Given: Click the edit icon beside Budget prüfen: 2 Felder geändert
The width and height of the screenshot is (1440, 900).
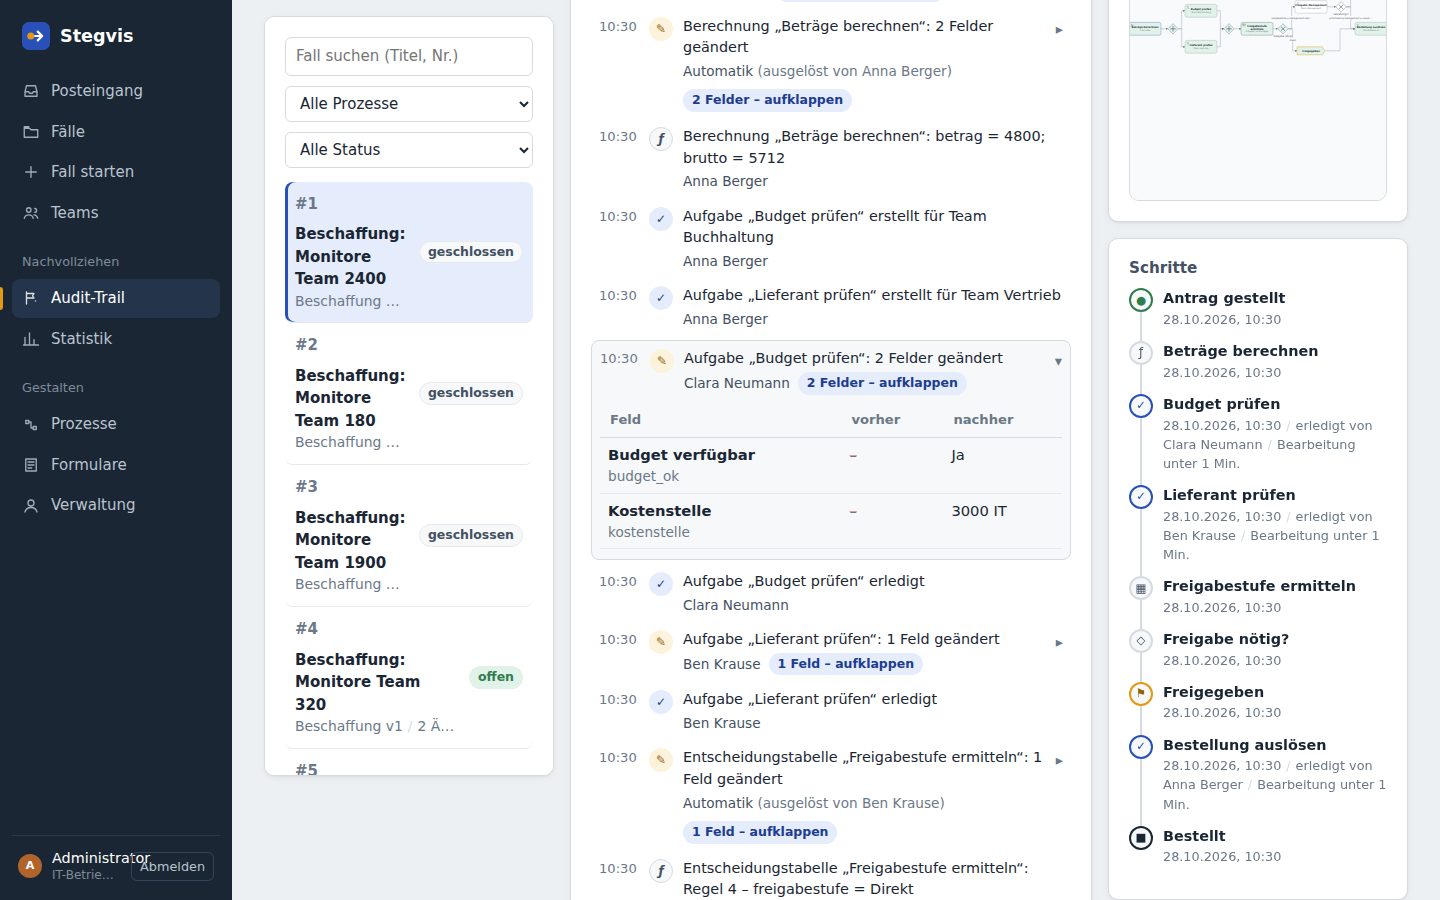Looking at the screenshot, I should (662, 361).
